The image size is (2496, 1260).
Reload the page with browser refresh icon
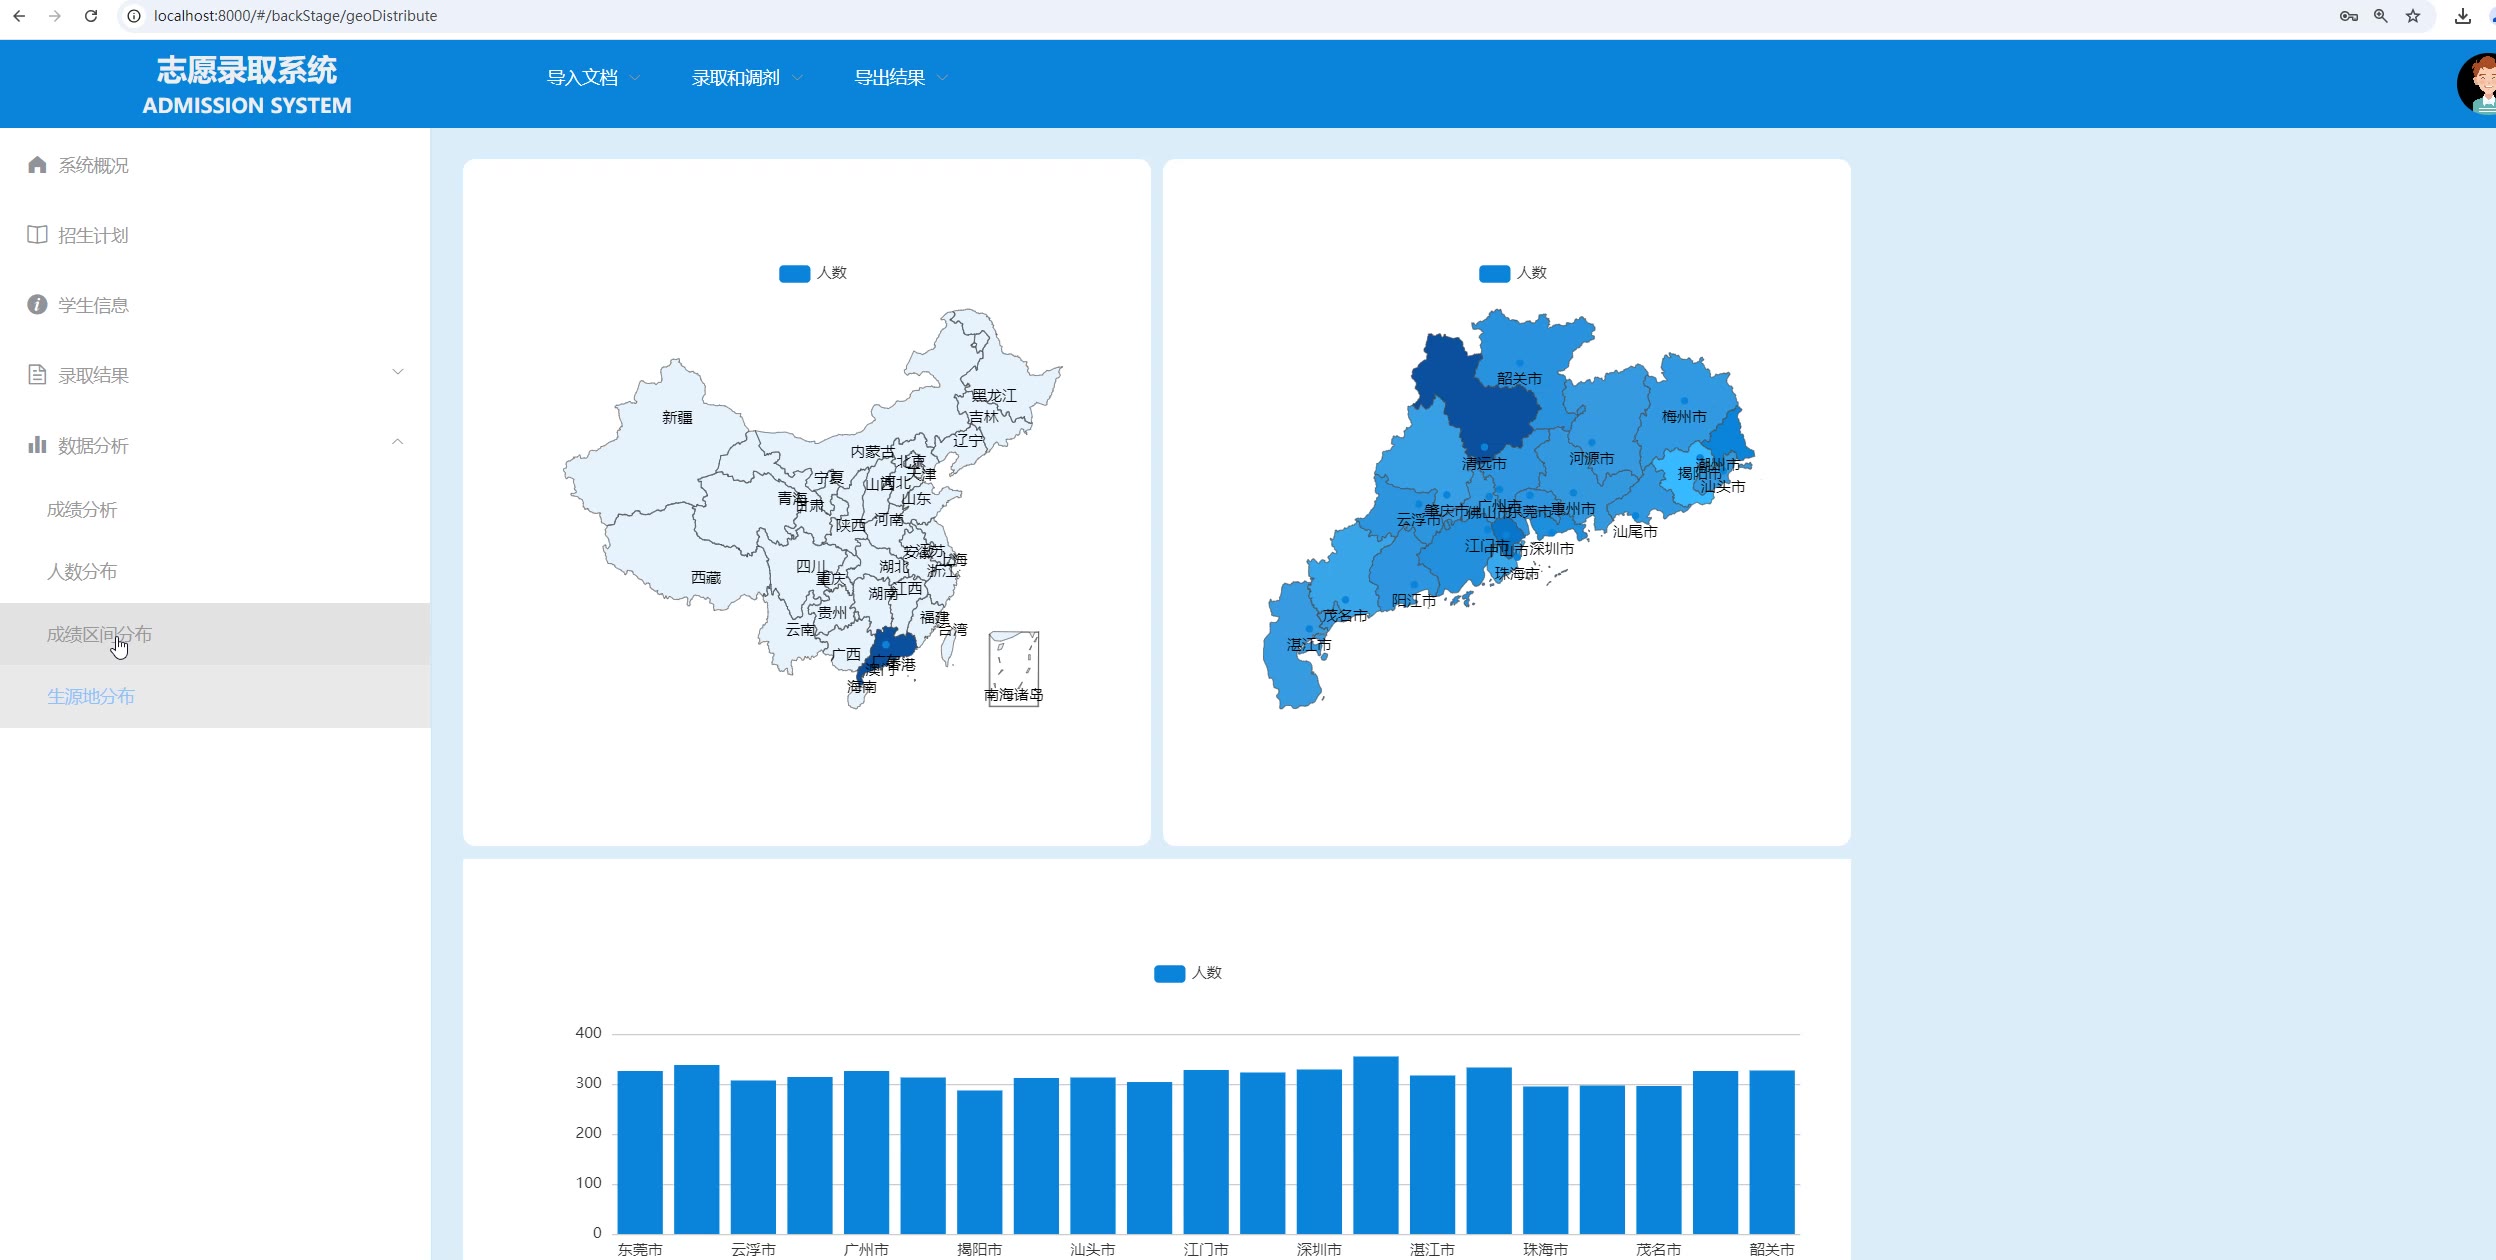91,16
